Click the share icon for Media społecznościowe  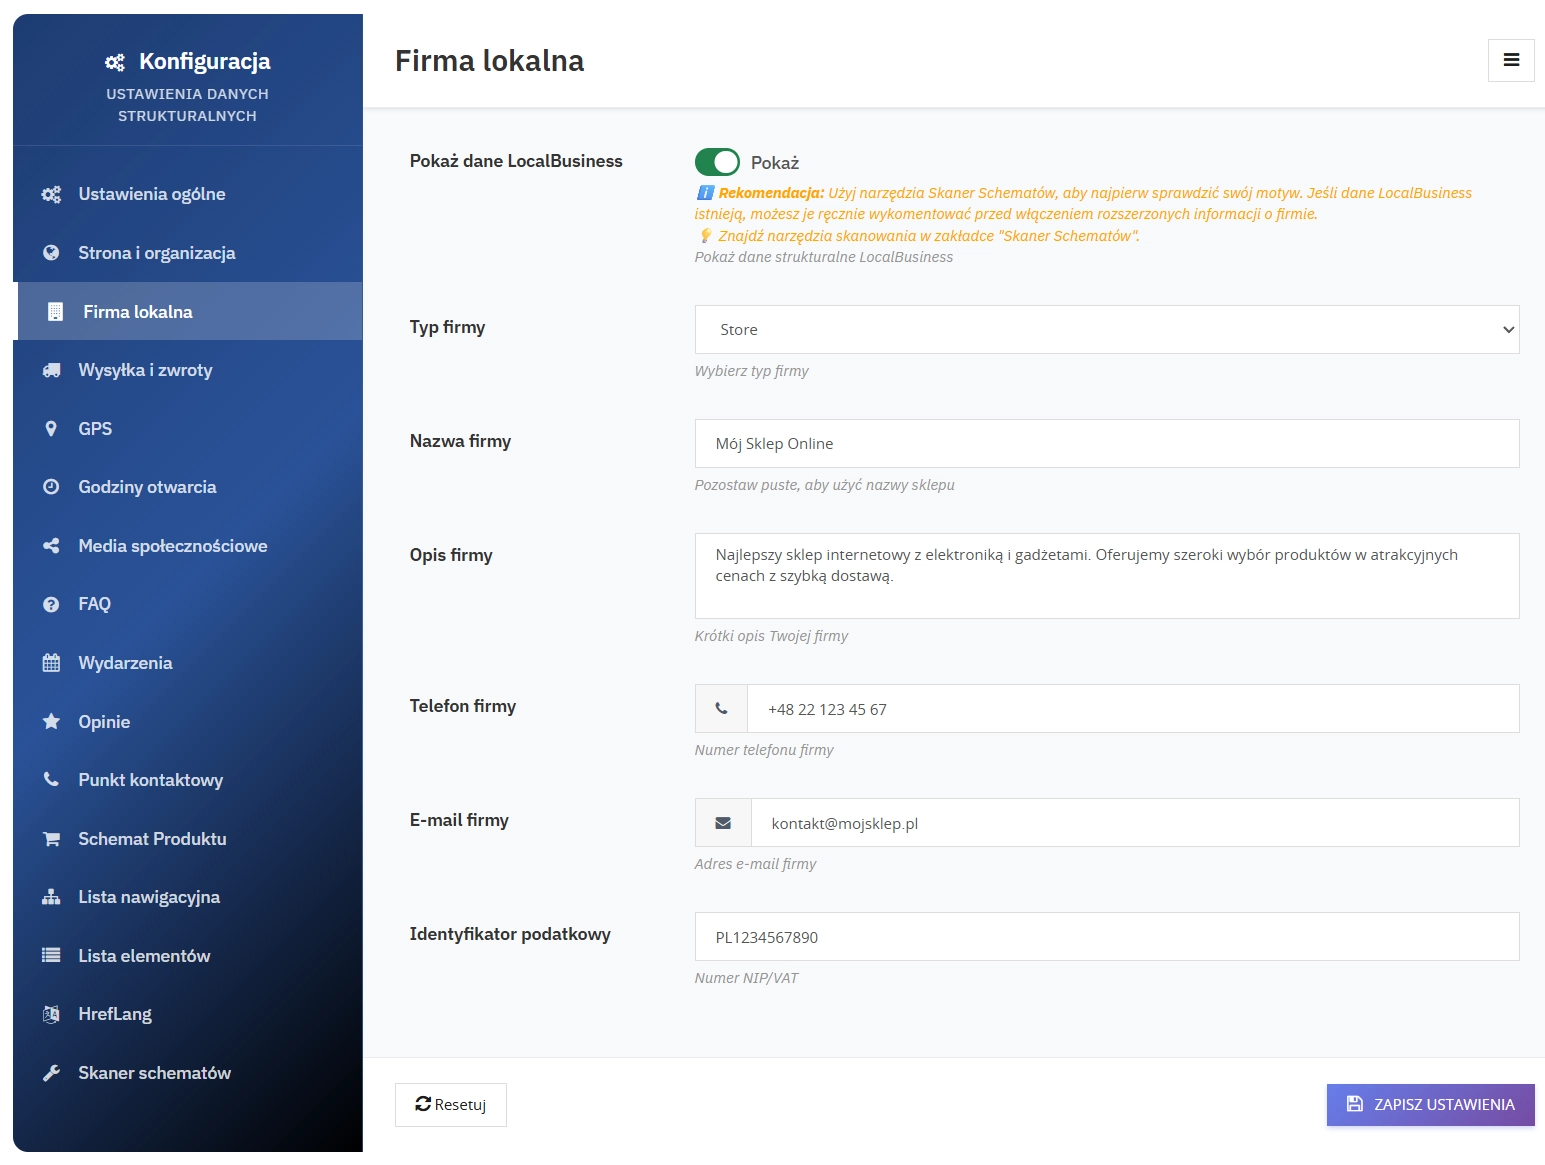[51, 546]
